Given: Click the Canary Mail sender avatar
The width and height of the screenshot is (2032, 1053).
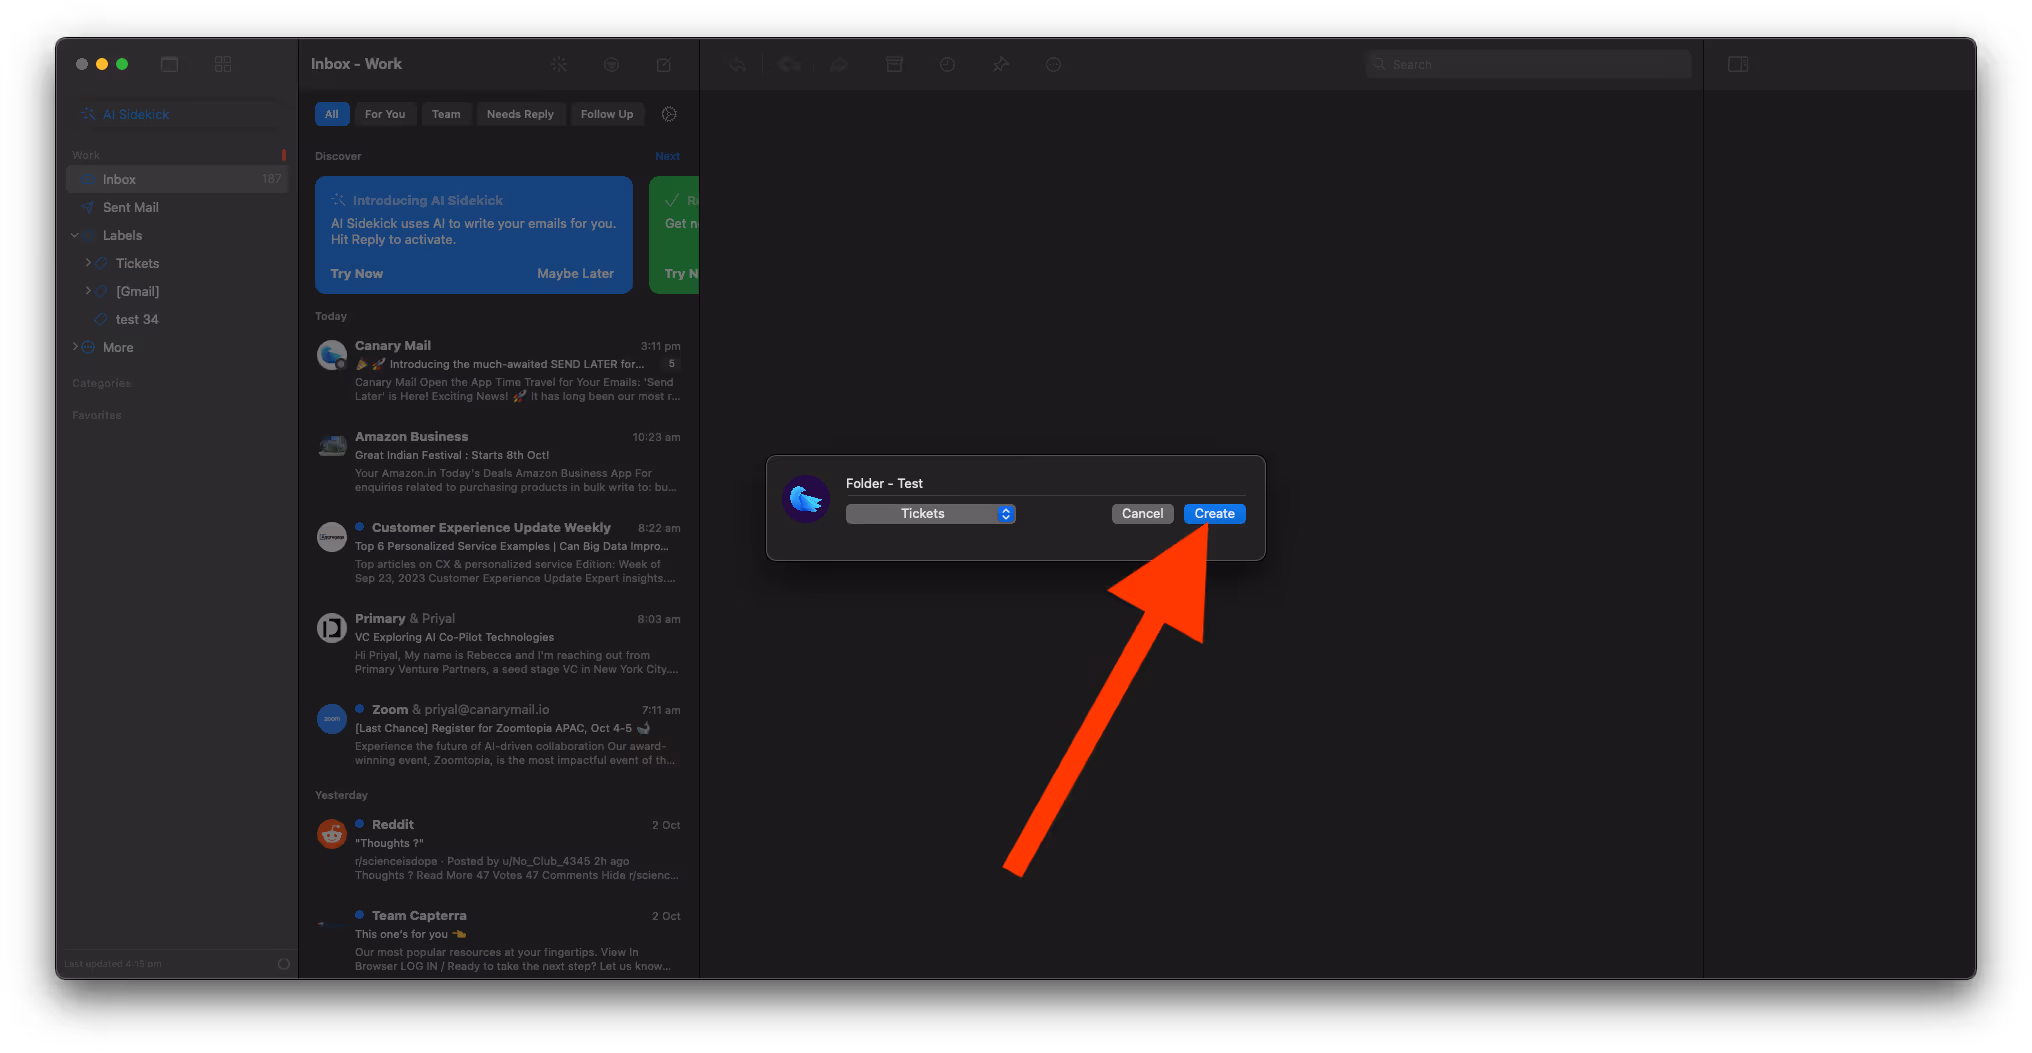Looking at the screenshot, I should (332, 355).
